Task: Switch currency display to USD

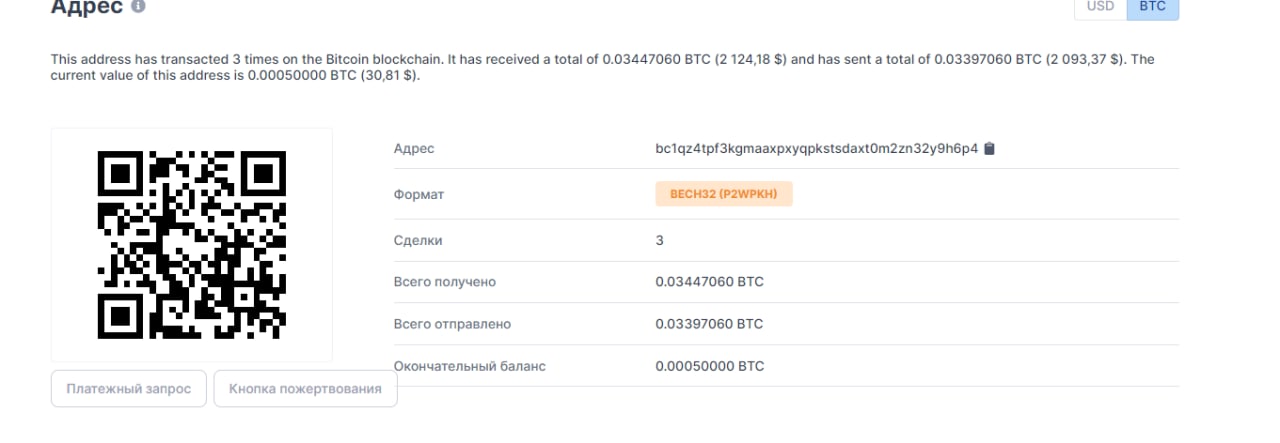Action: [1100, 7]
